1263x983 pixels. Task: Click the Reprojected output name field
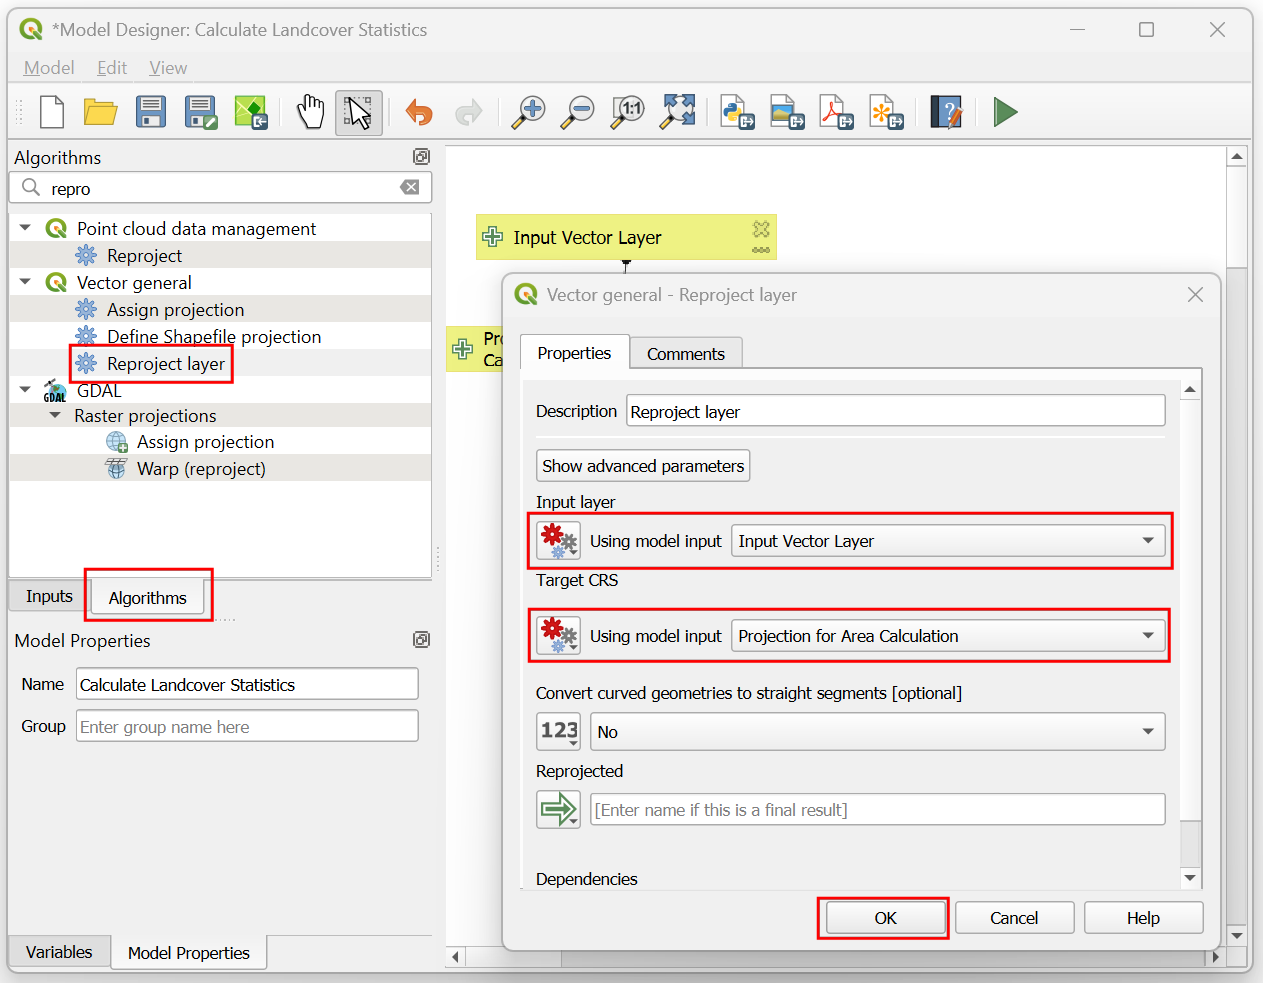pyautogui.click(x=877, y=810)
